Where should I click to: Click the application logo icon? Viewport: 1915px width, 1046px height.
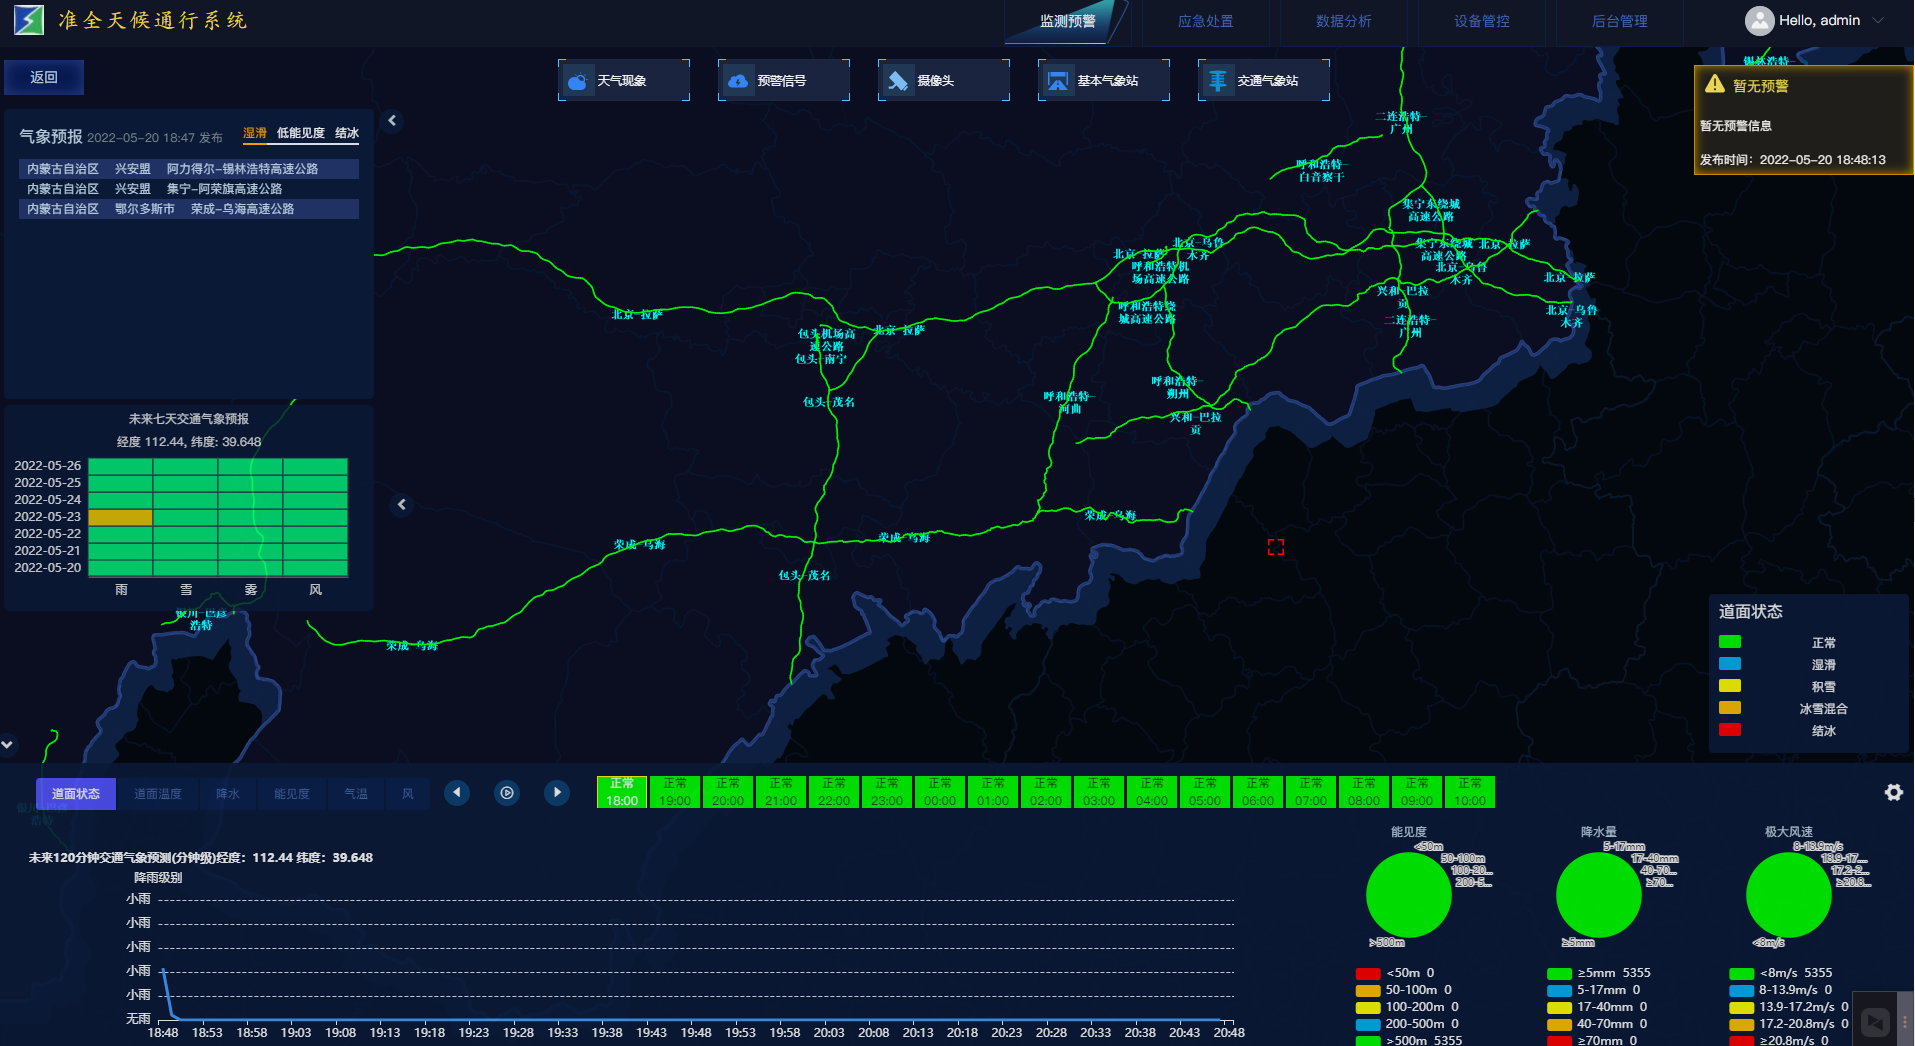29,20
